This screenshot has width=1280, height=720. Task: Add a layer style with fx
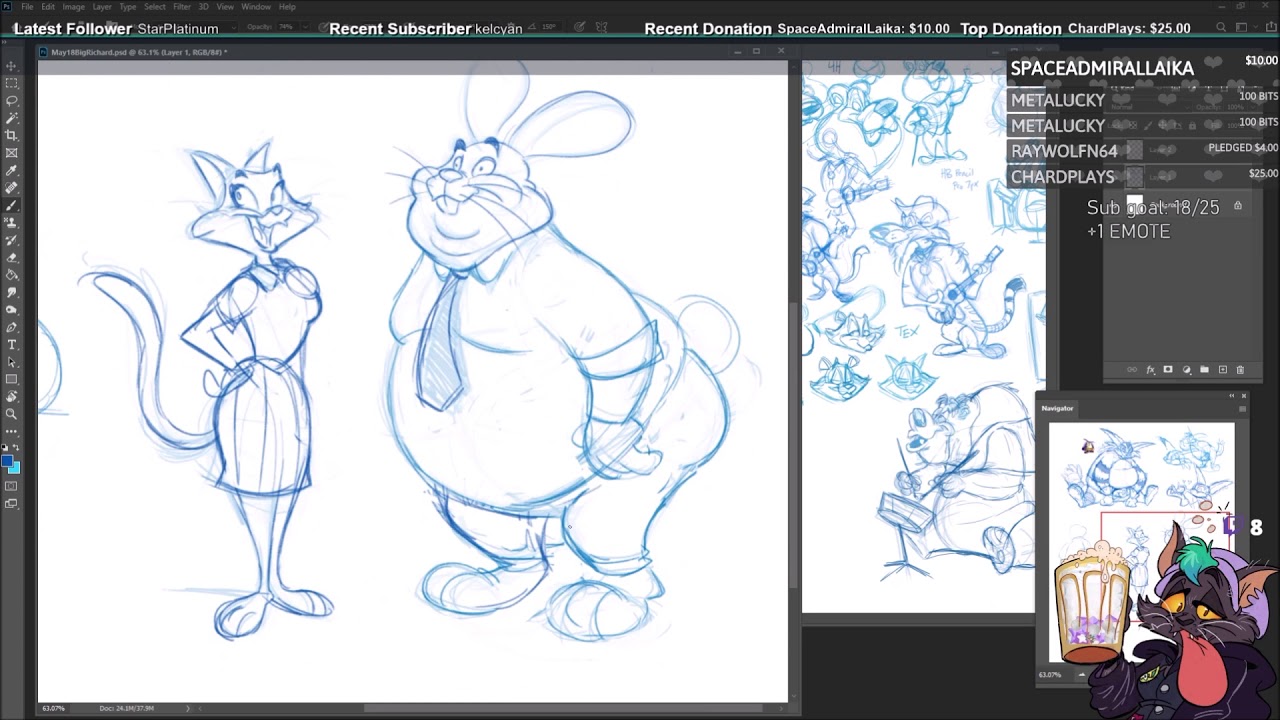tap(1150, 370)
